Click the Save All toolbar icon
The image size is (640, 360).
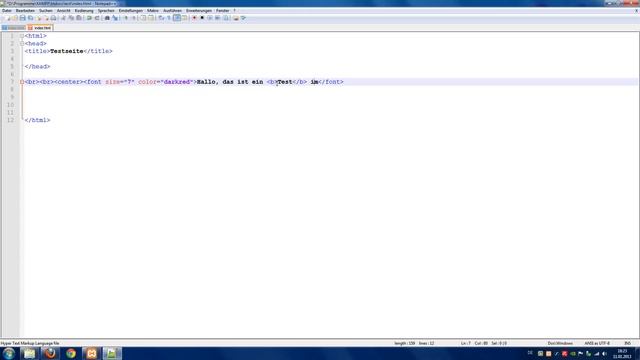click(x=31, y=18)
